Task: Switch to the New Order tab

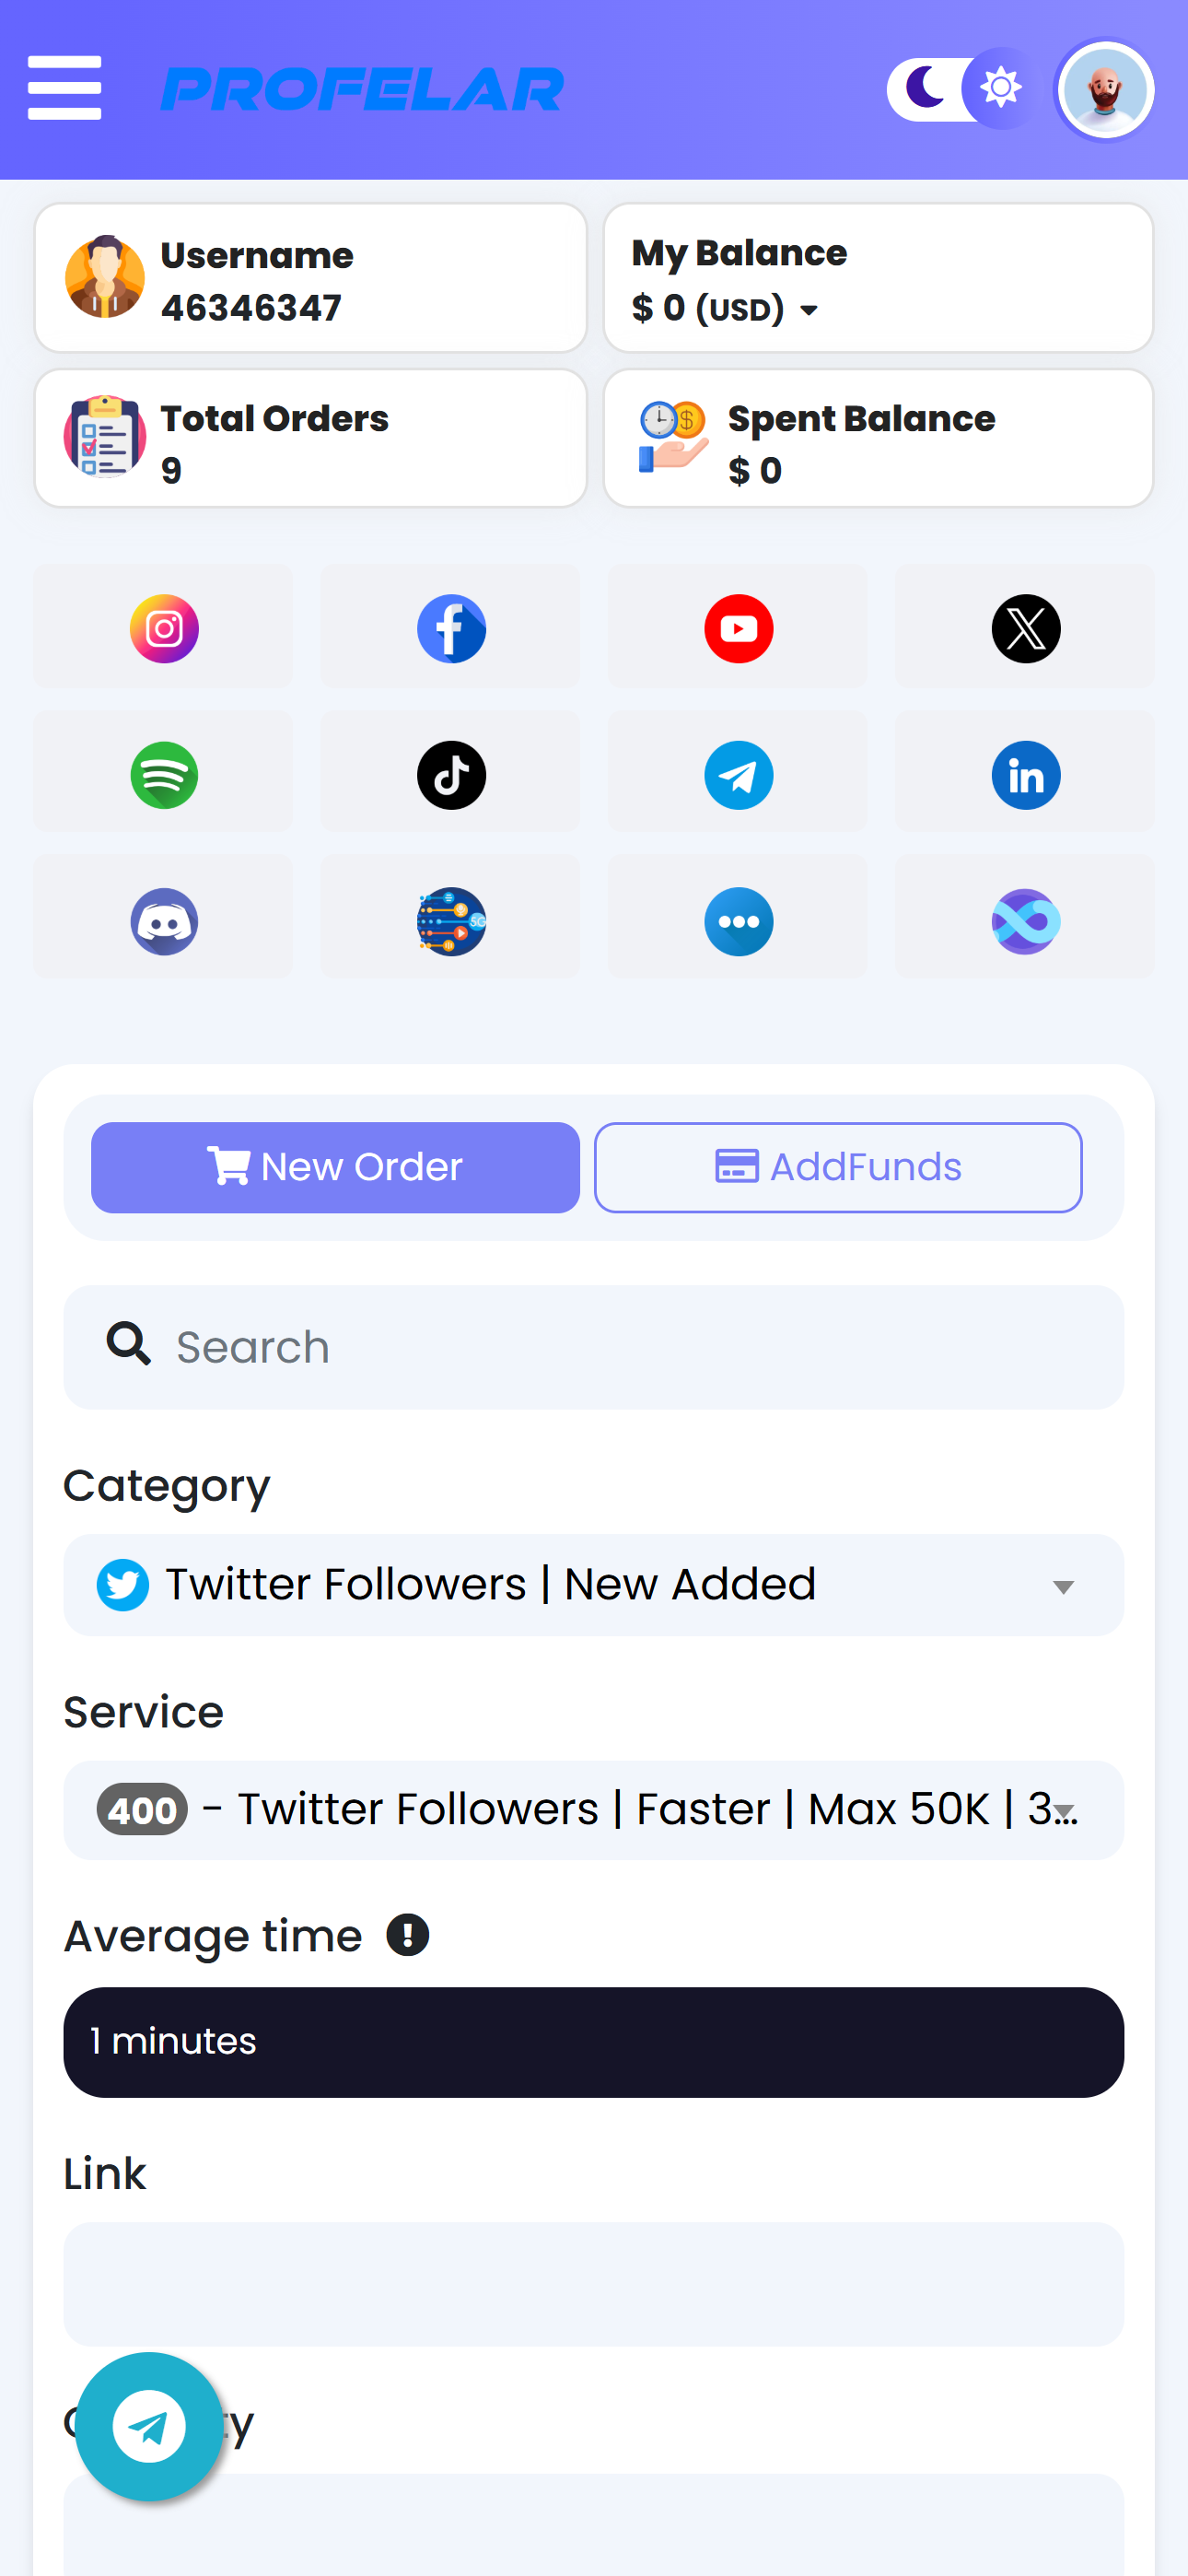Action: tap(335, 1167)
